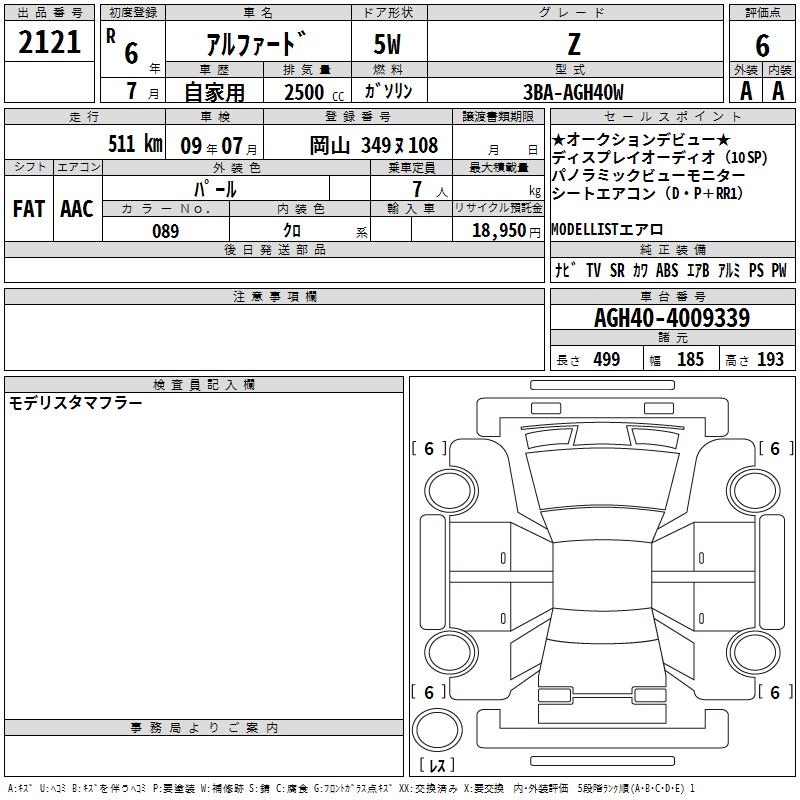
Task: Click vehicle history 自家用
Action: [x=214, y=92]
